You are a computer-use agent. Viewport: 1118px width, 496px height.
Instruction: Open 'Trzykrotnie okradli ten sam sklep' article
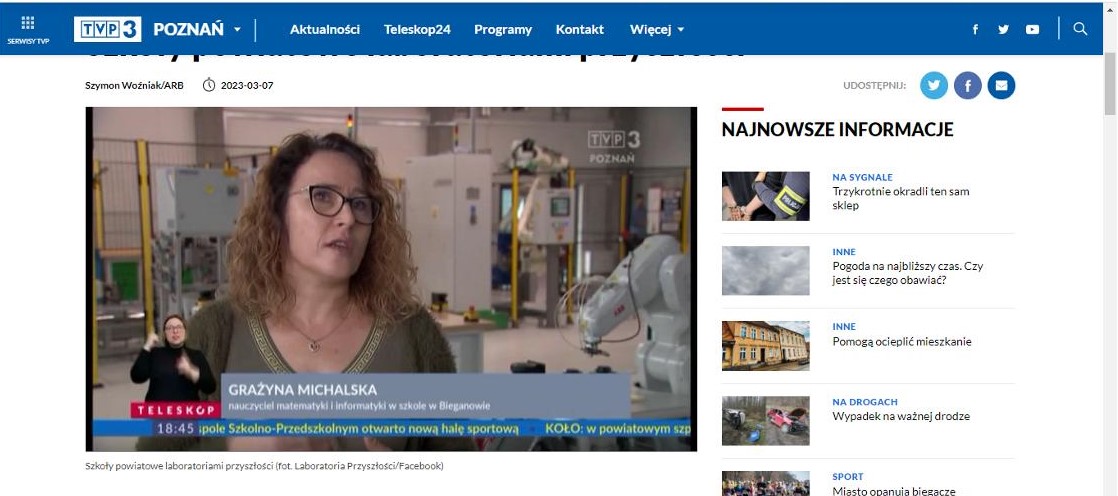click(x=901, y=198)
